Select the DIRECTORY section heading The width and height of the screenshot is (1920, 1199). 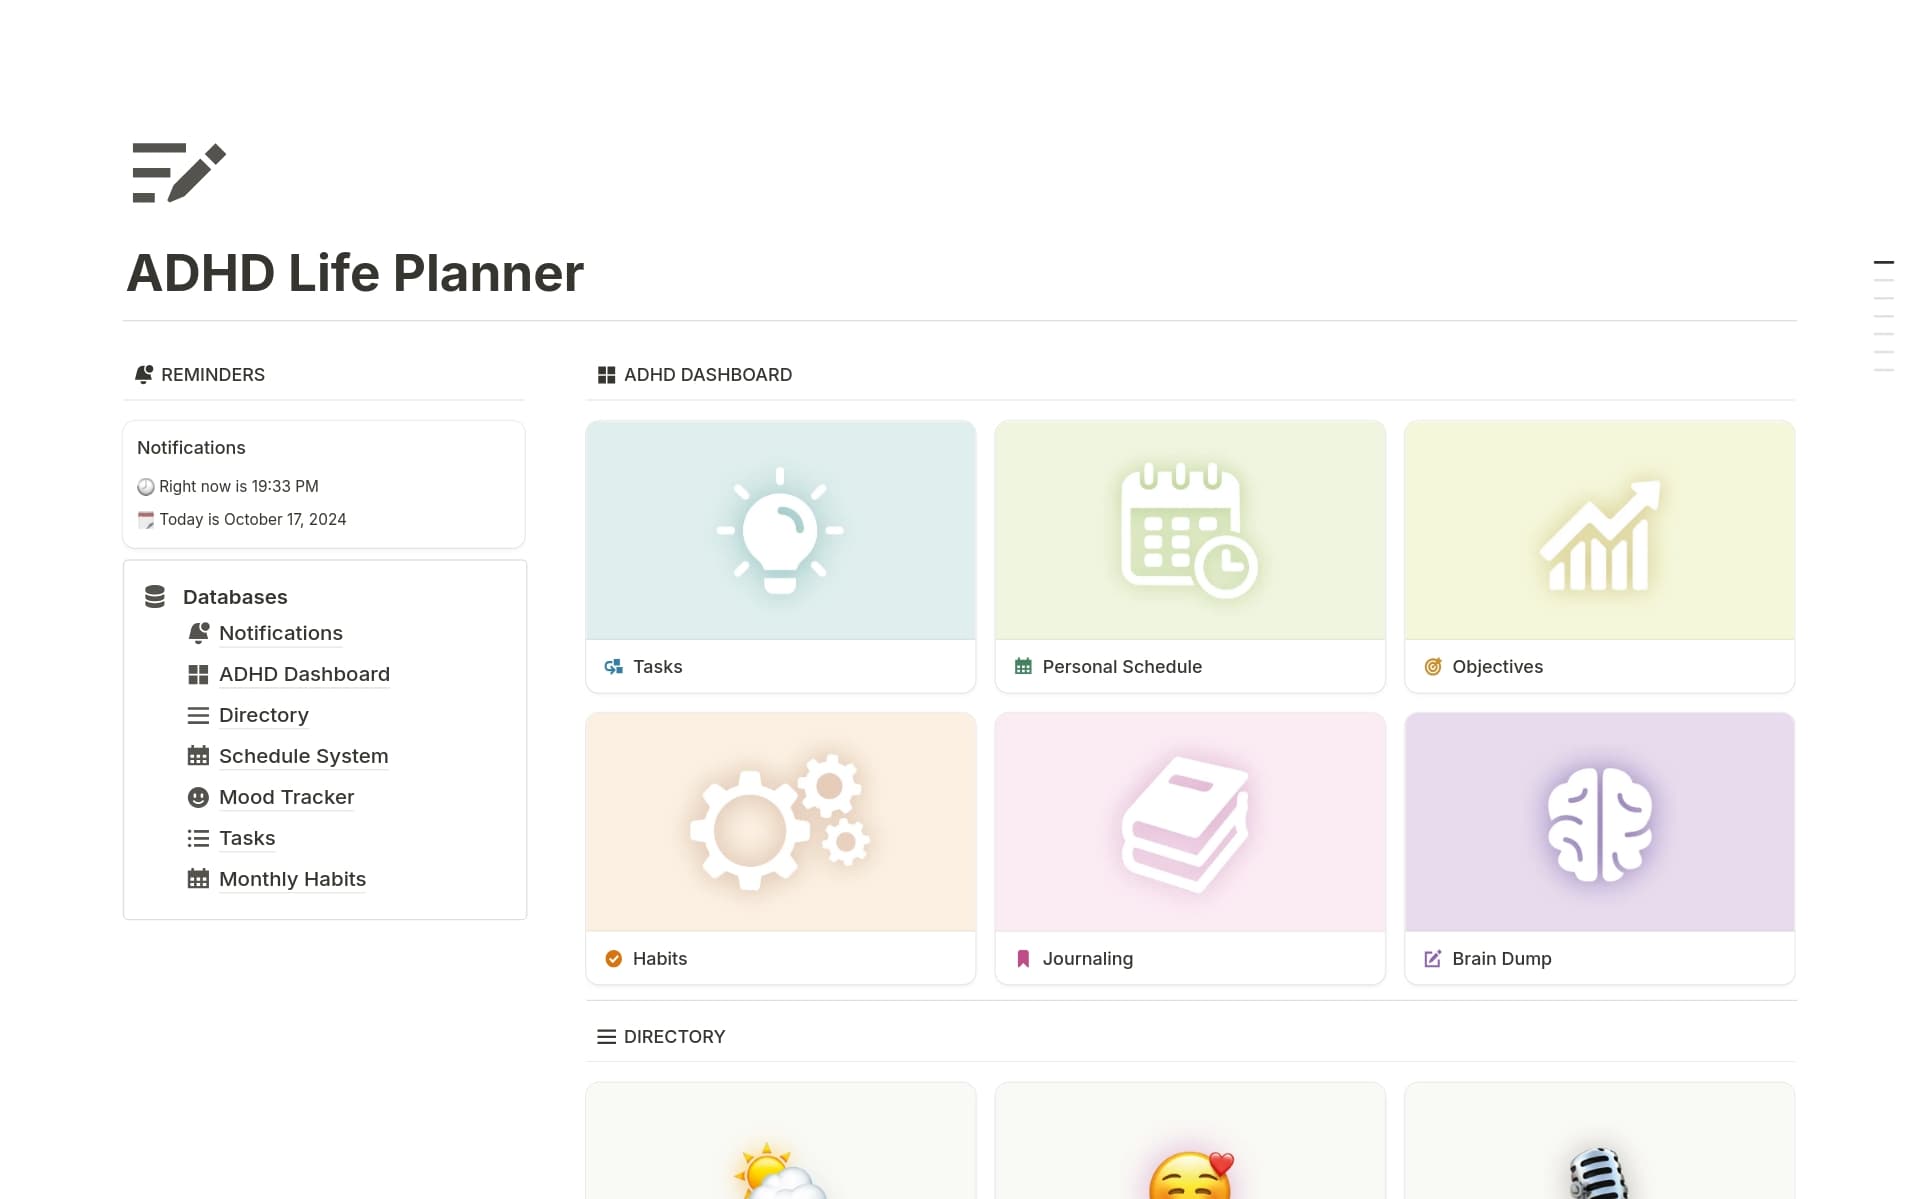pyautogui.click(x=674, y=1036)
